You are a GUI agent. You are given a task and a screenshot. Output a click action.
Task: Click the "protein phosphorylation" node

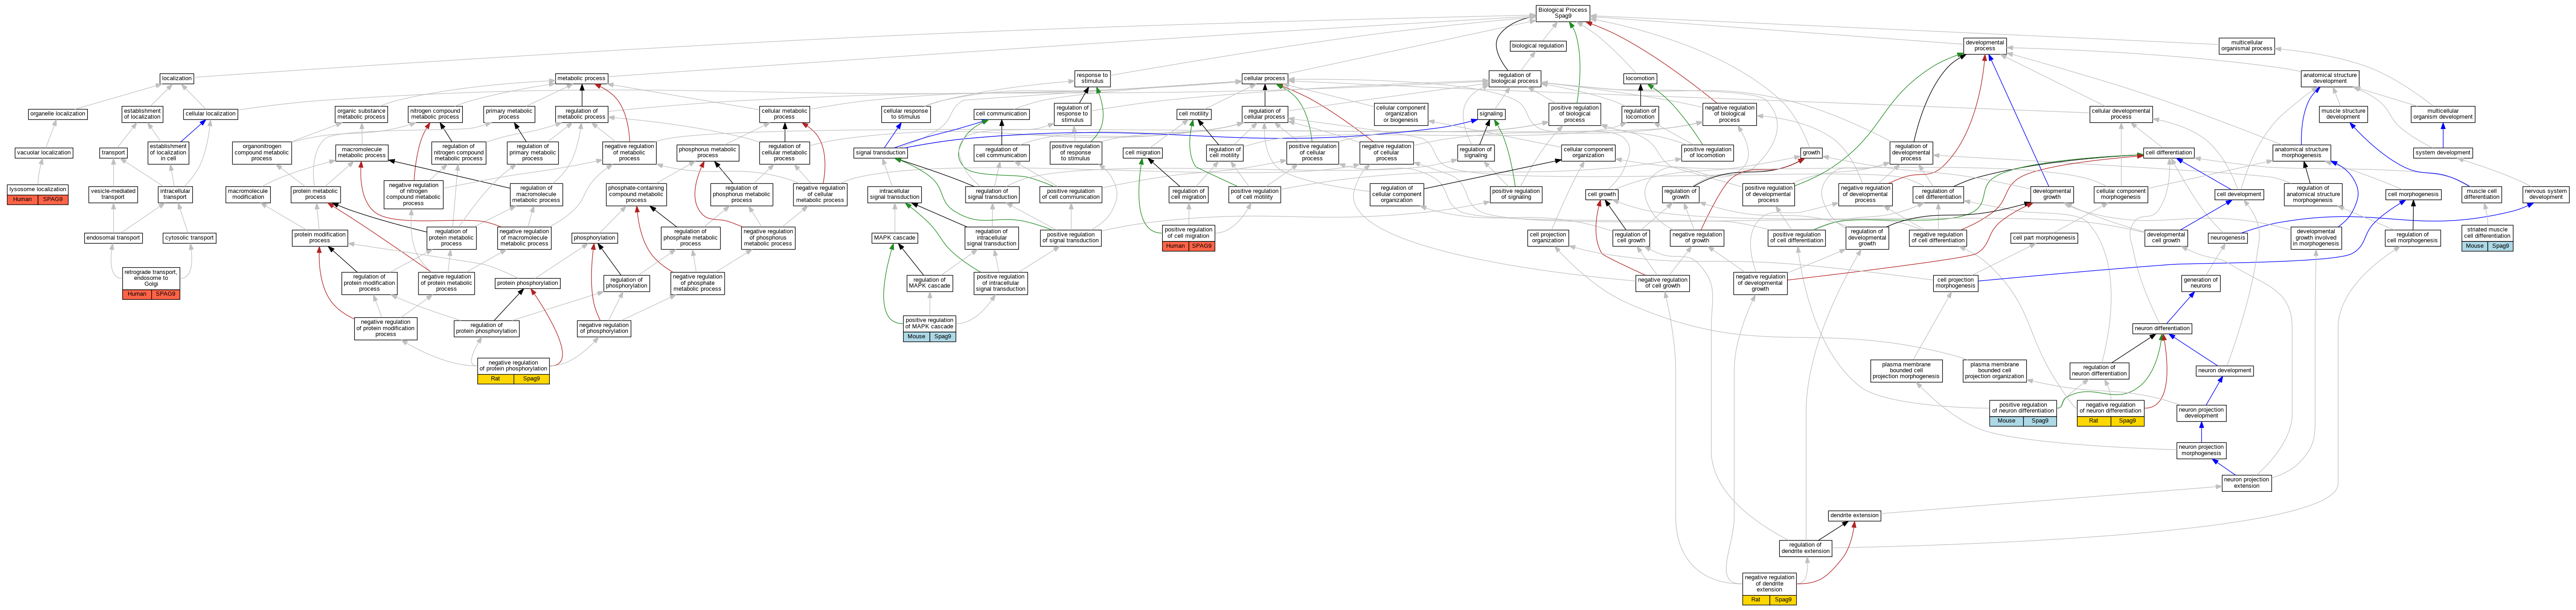(x=528, y=283)
